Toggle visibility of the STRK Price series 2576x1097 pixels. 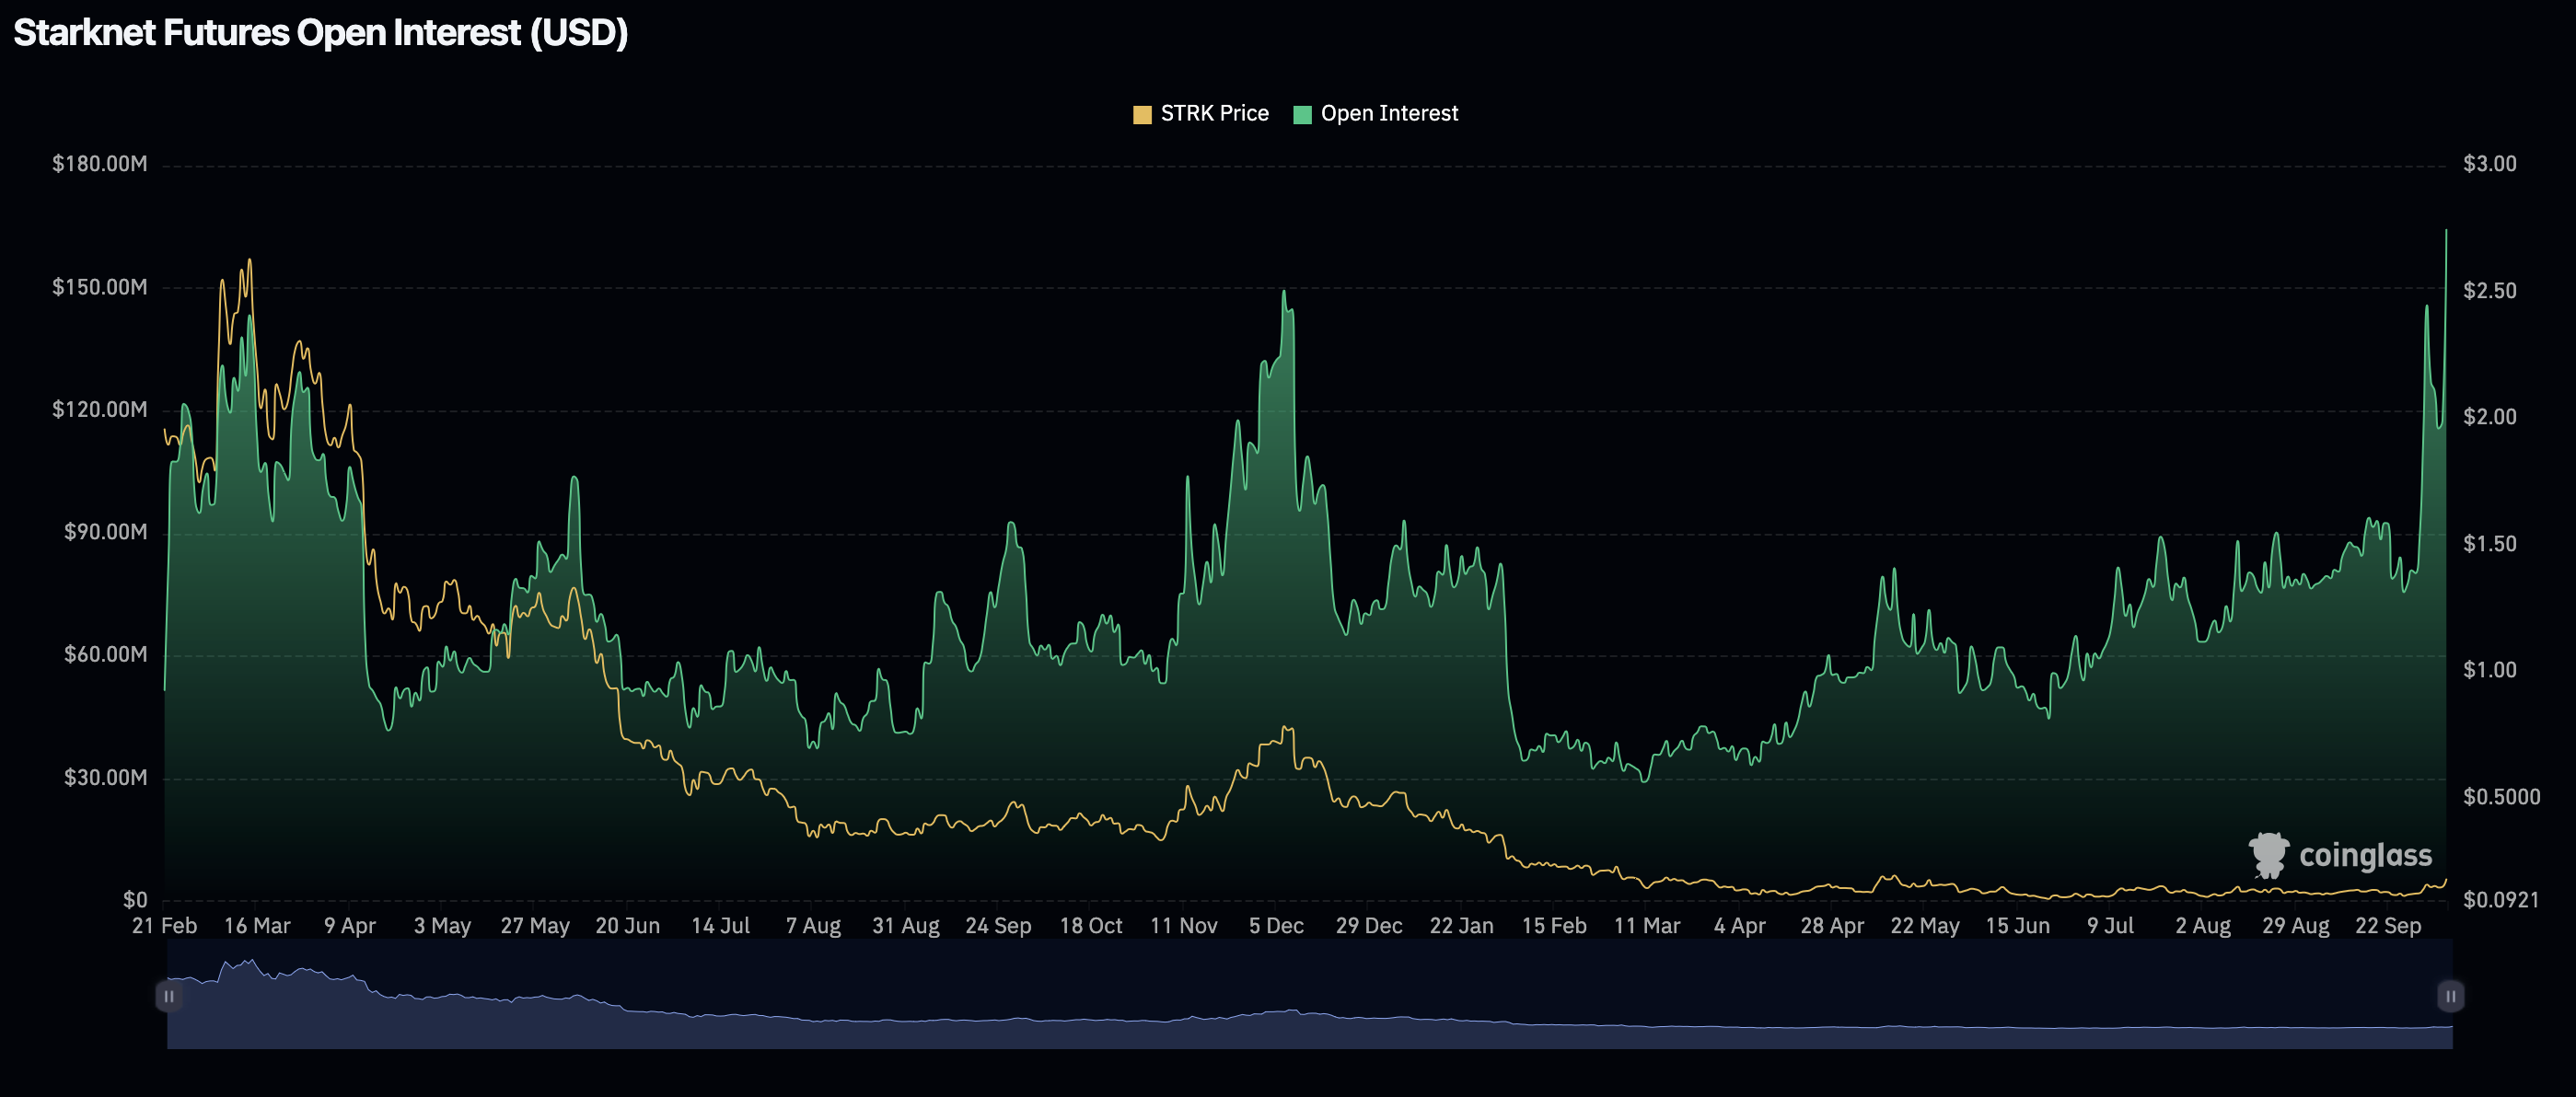(1213, 113)
